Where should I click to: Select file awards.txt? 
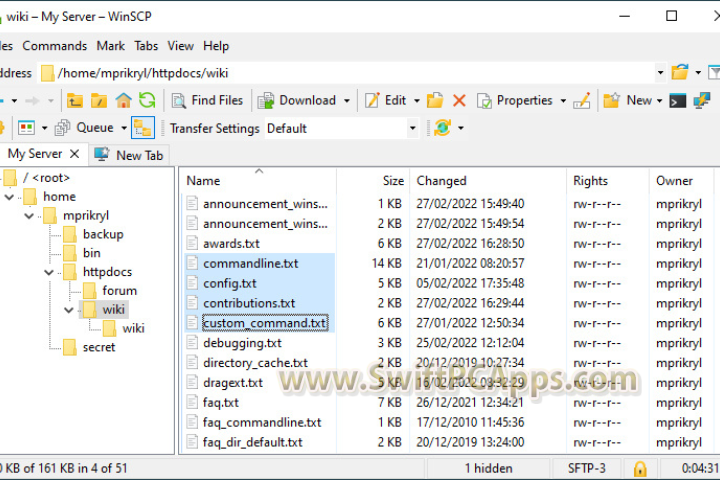(231, 243)
